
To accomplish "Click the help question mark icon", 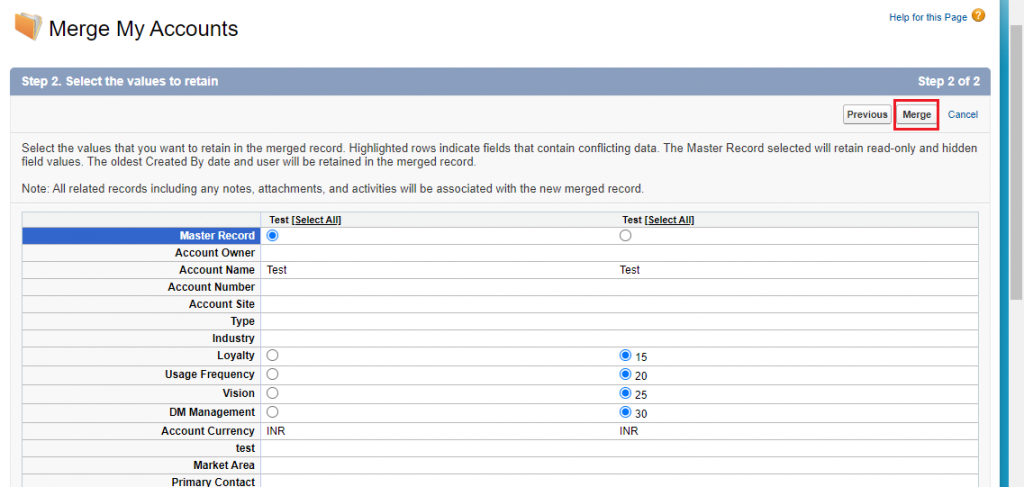I will pos(978,16).
